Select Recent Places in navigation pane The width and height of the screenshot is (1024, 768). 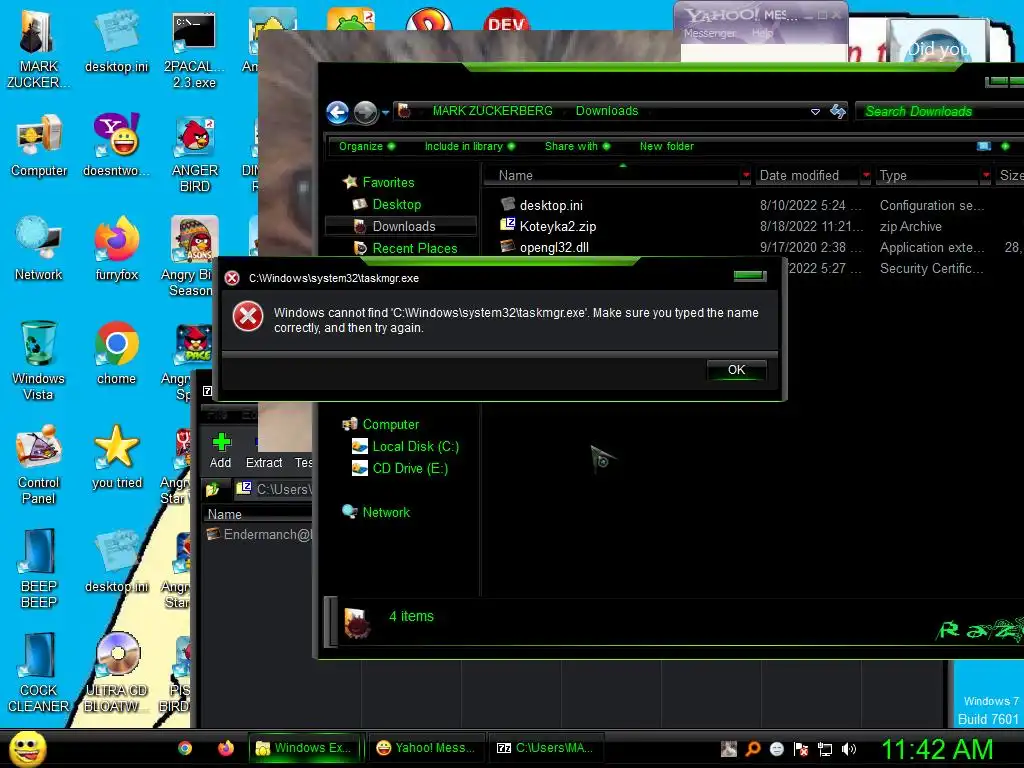click(415, 249)
